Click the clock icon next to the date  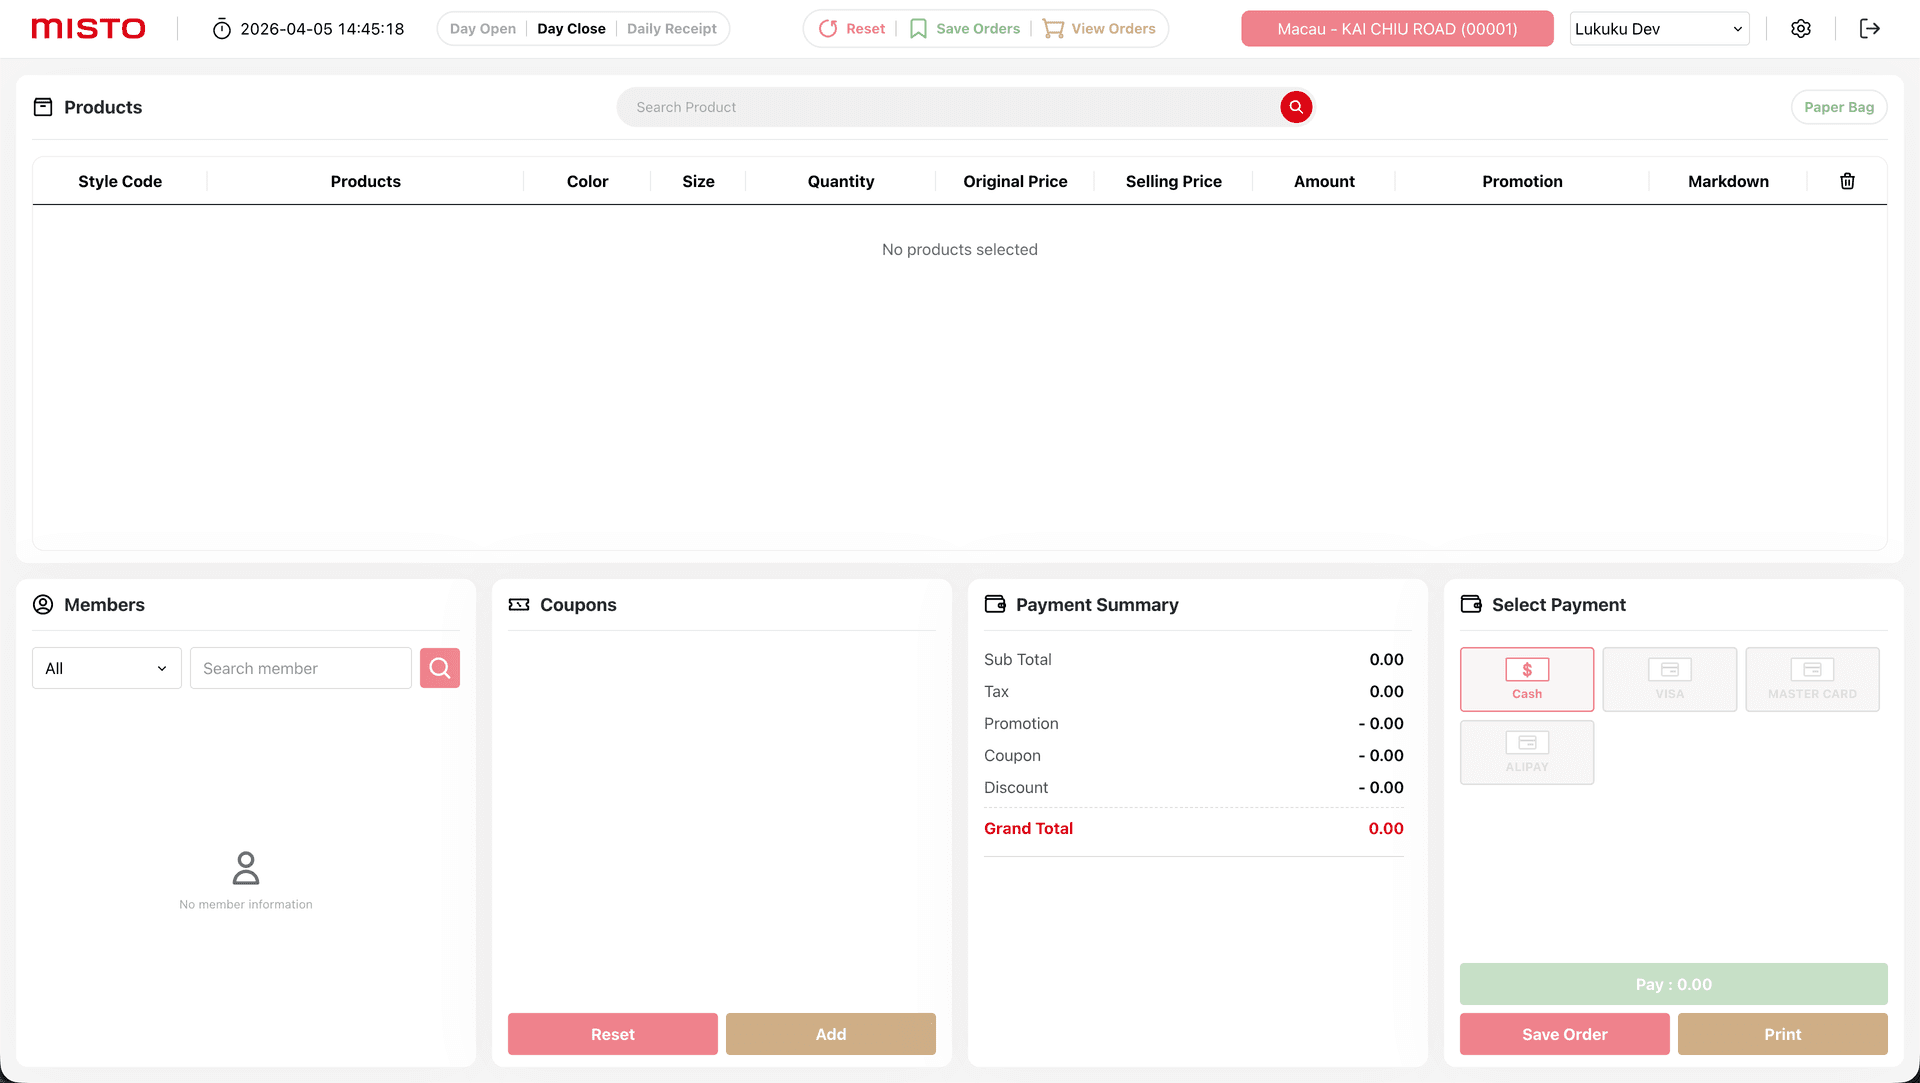221,28
